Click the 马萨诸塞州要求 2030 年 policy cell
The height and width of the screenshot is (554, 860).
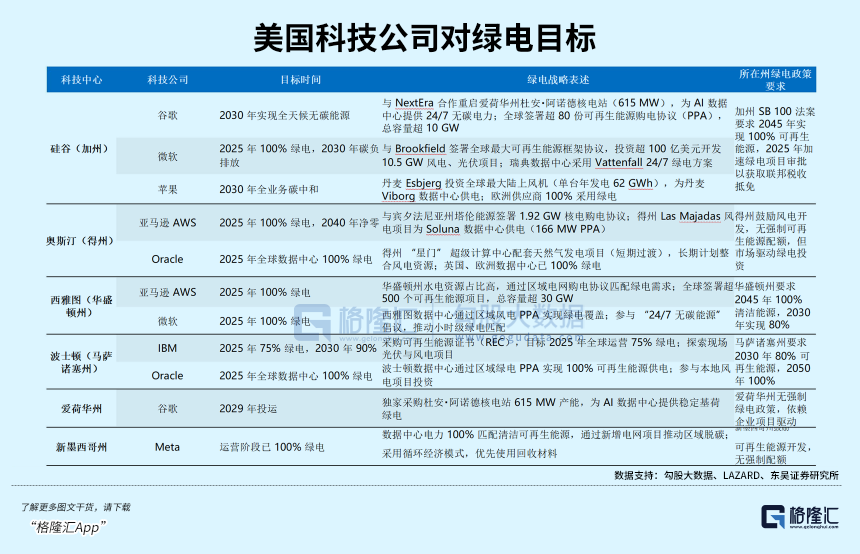pos(772,361)
